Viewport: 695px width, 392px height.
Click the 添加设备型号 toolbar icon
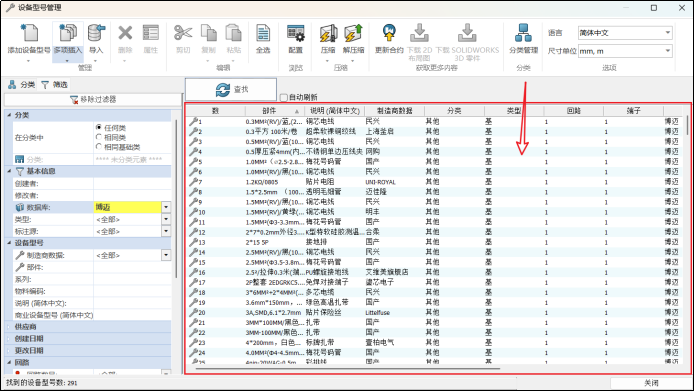(x=29, y=33)
